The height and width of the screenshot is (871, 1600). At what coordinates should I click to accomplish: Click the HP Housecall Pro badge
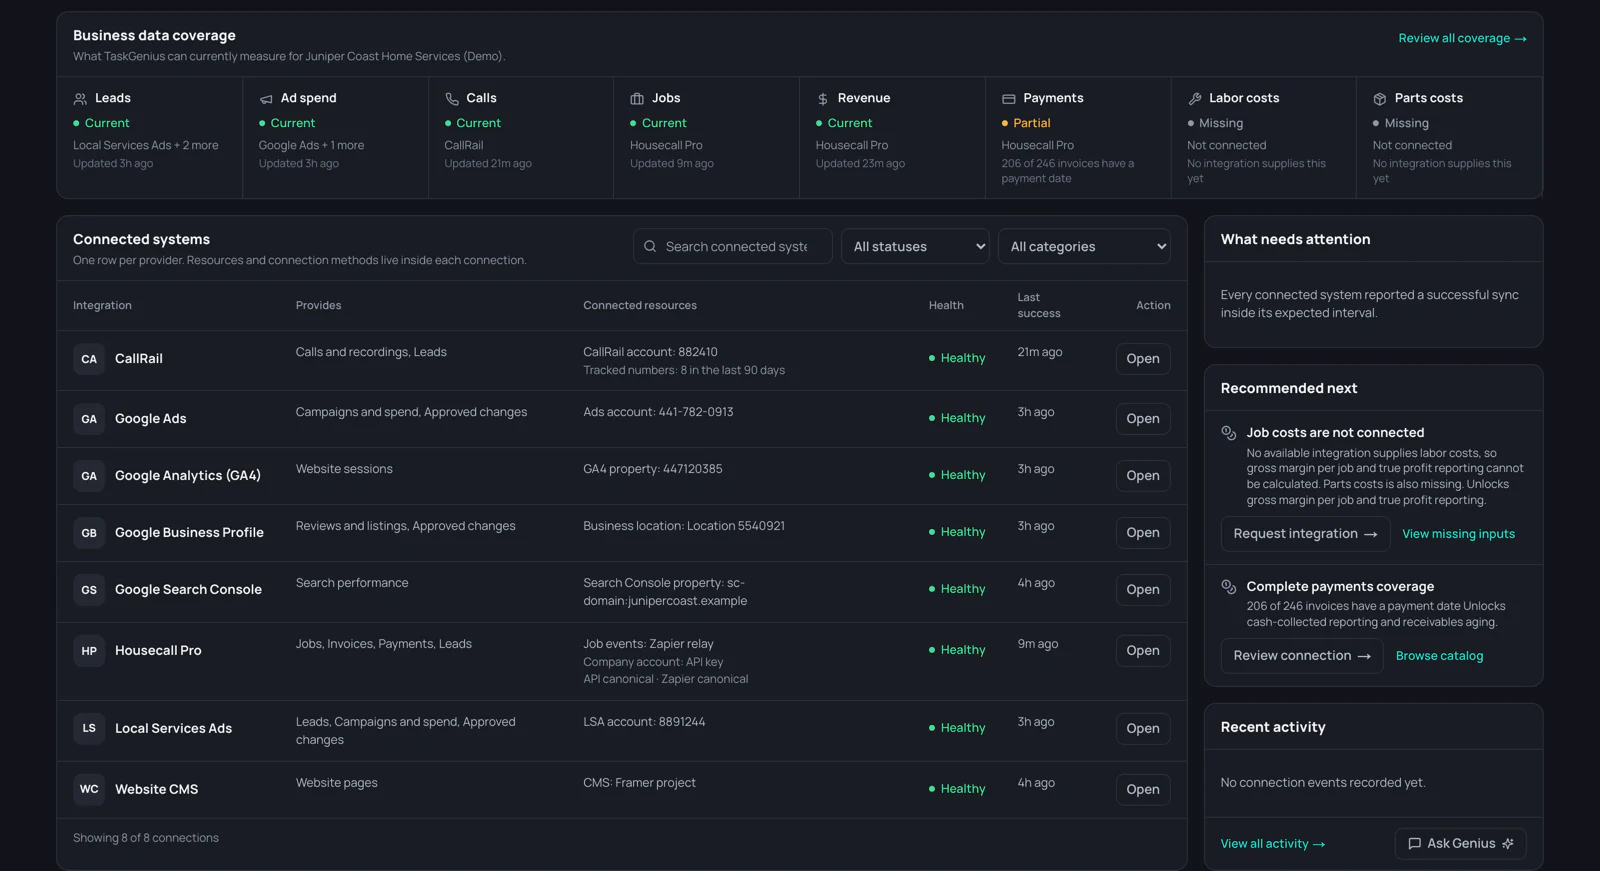coord(89,651)
